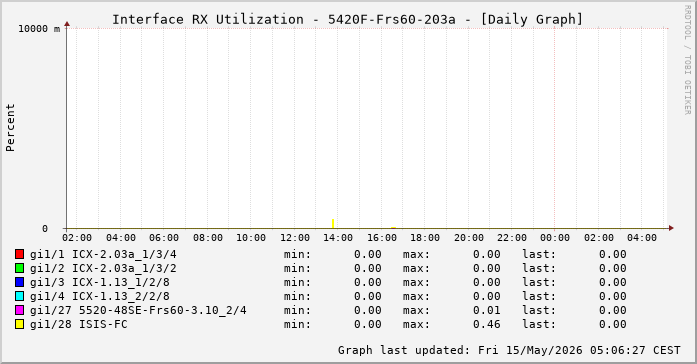Click the 14:00 x-axis time label
Image resolution: width=697 pixels, height=364 pixels.
[x=338, y=238]
